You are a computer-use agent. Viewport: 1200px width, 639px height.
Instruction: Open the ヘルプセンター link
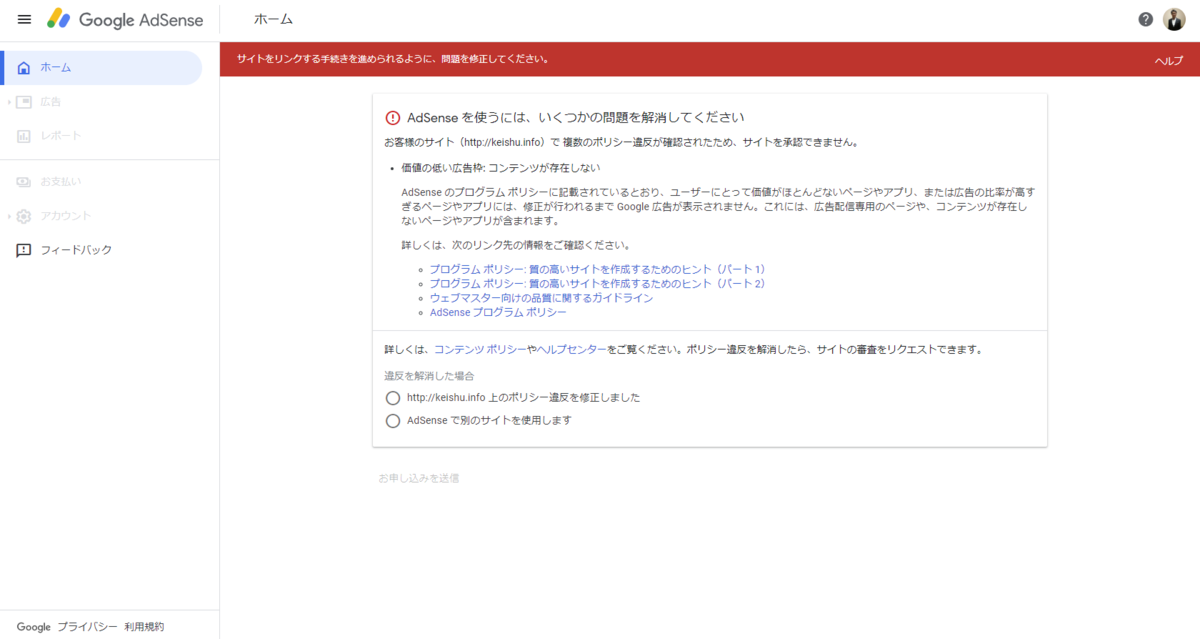(572, 350)
